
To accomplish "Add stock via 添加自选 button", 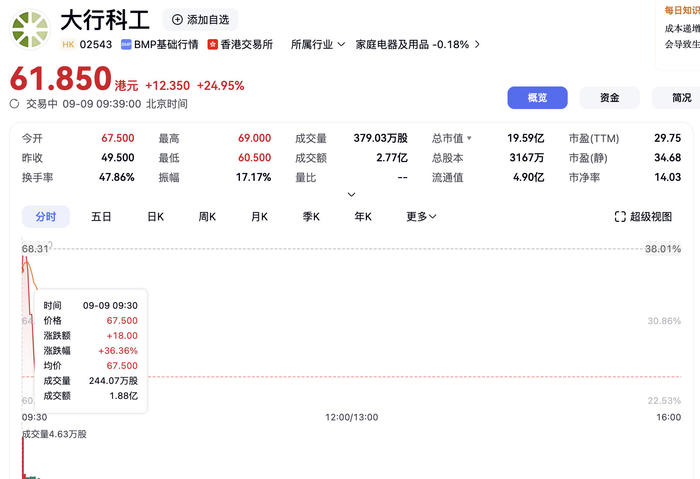I will (200, 19).
